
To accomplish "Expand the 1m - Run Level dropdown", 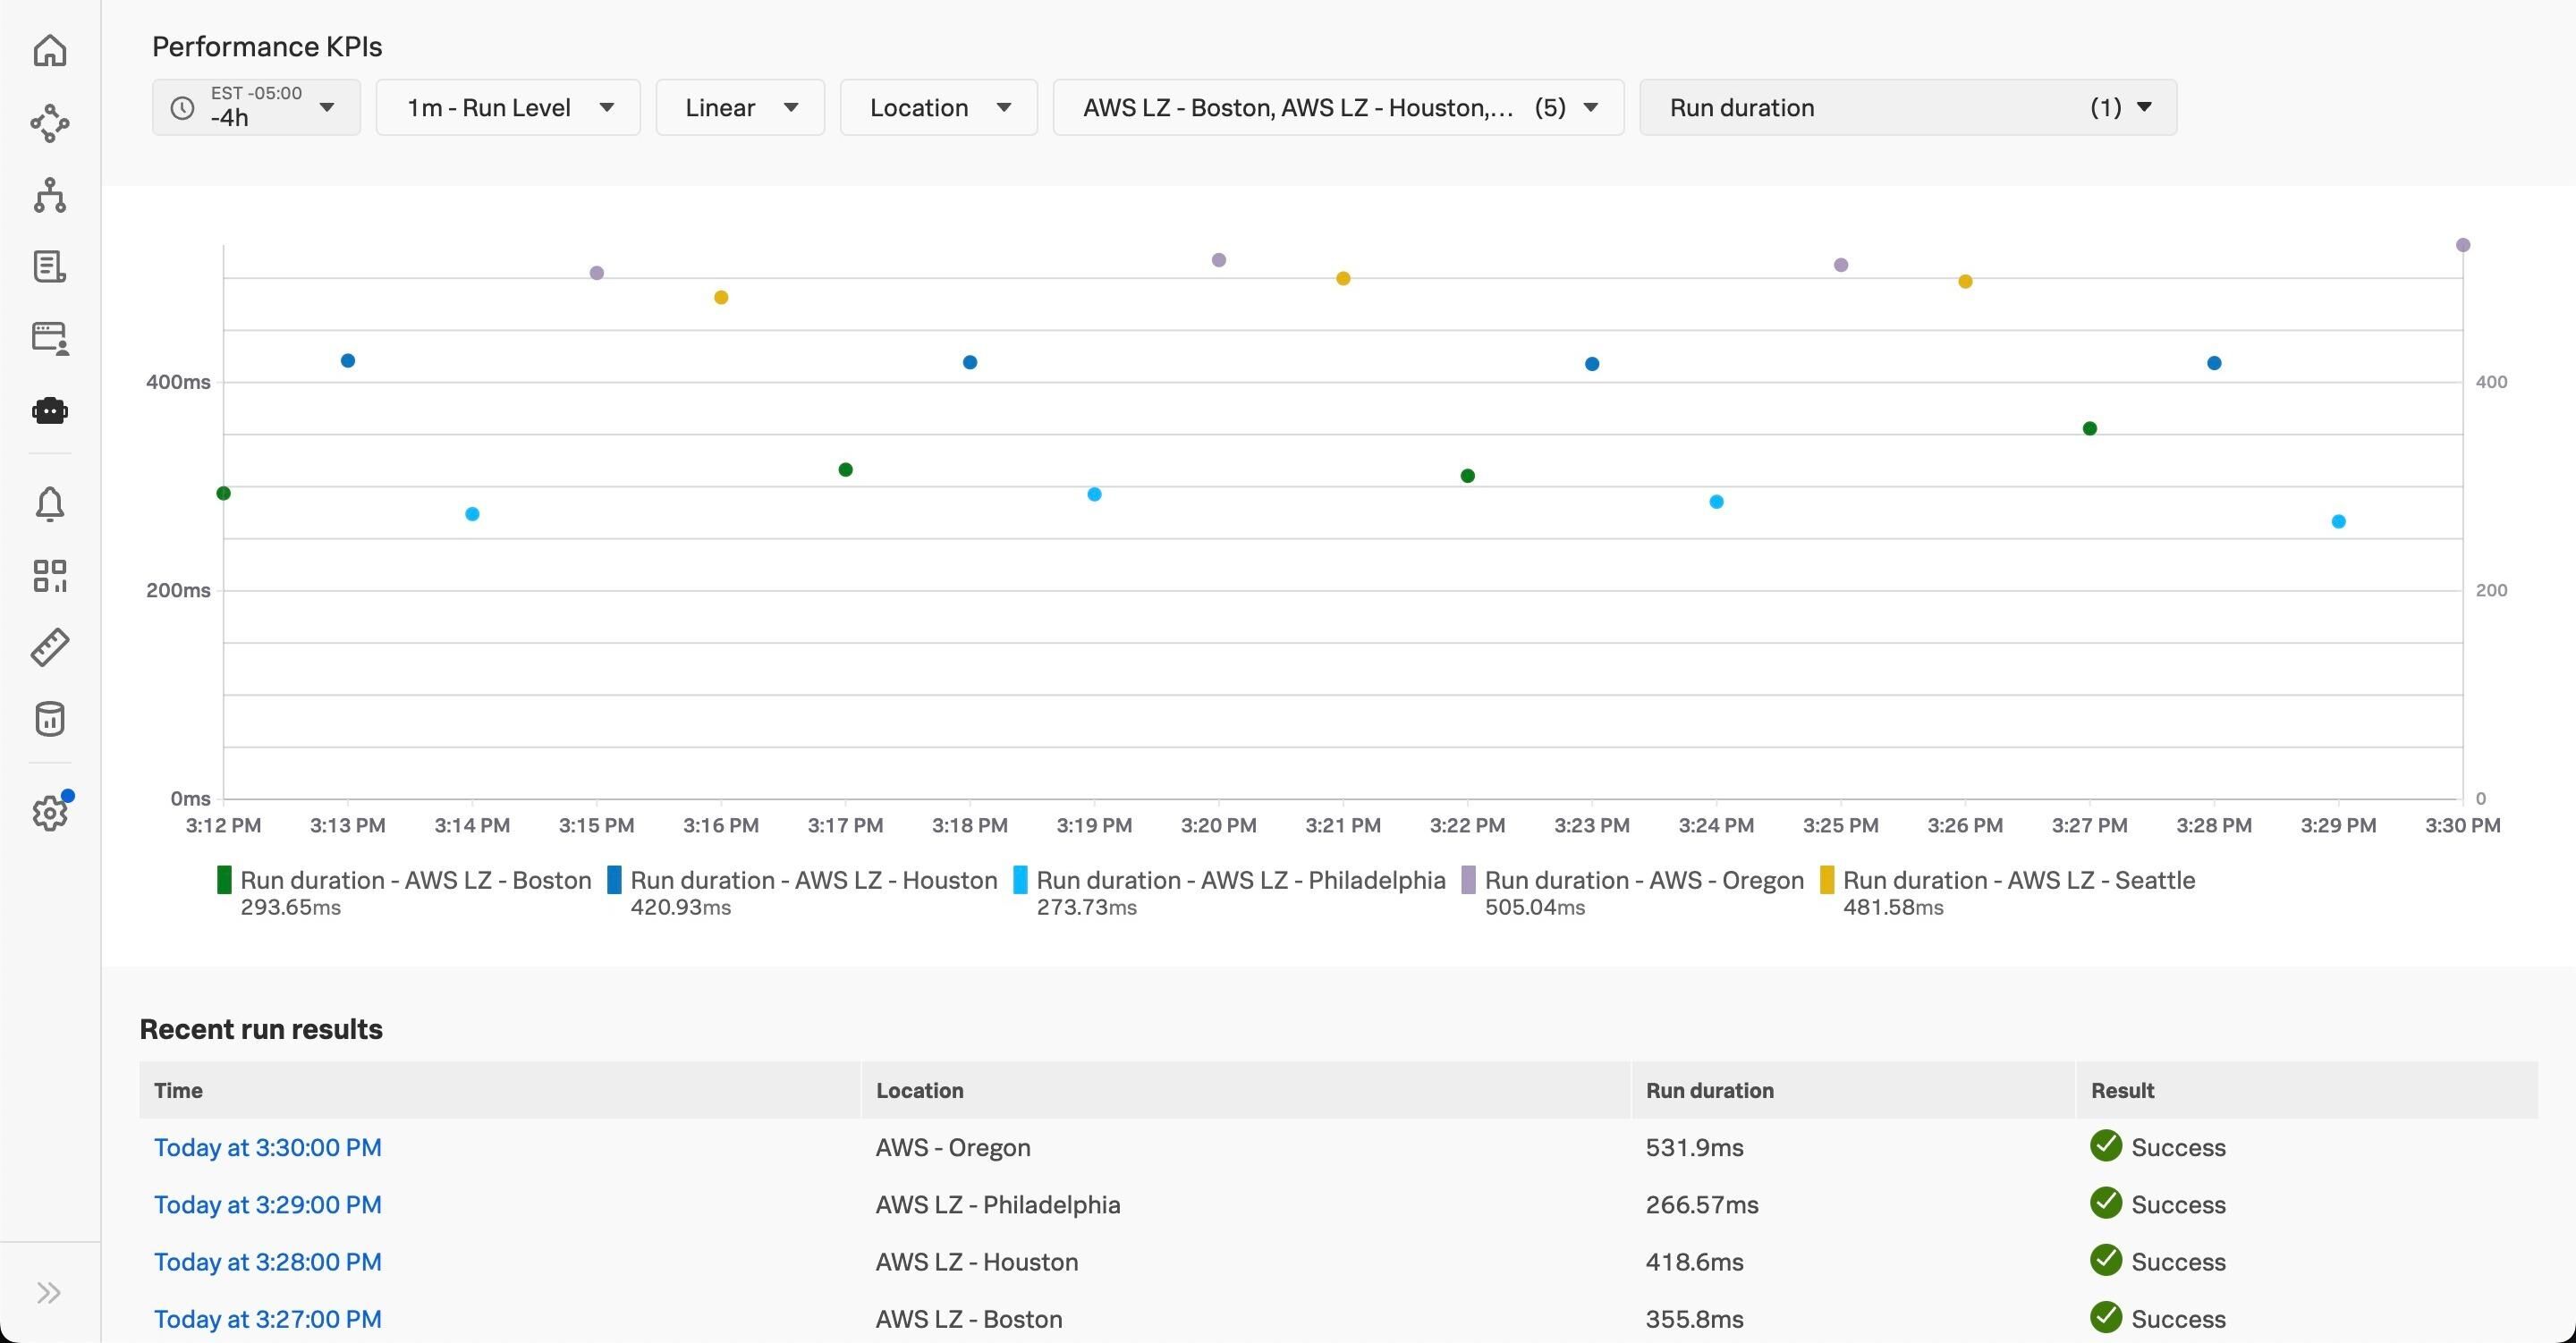I will (507, 107).
